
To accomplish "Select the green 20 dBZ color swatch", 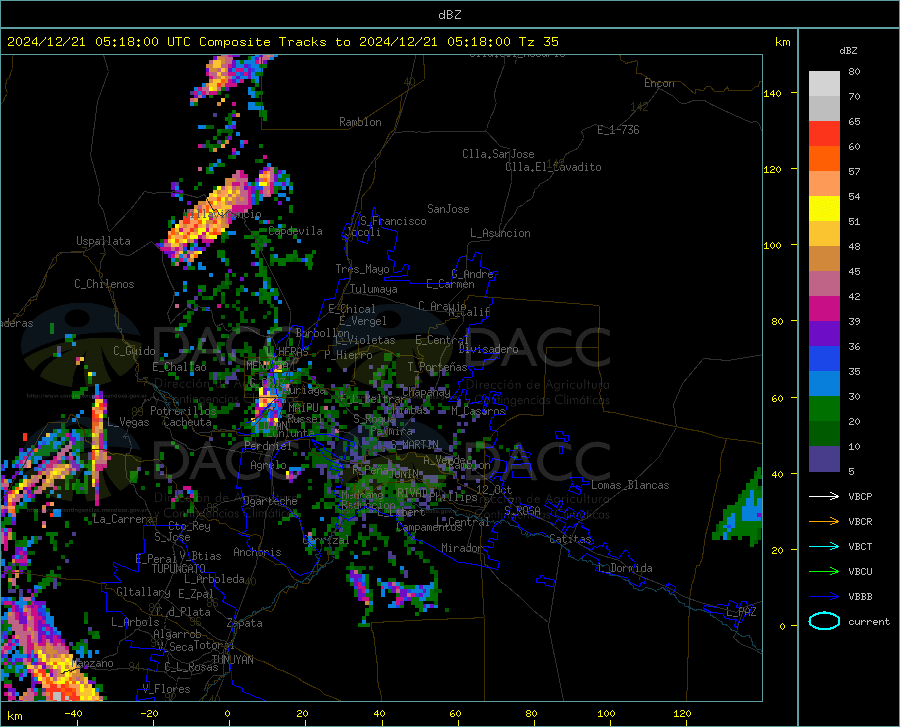I will 824,409.
